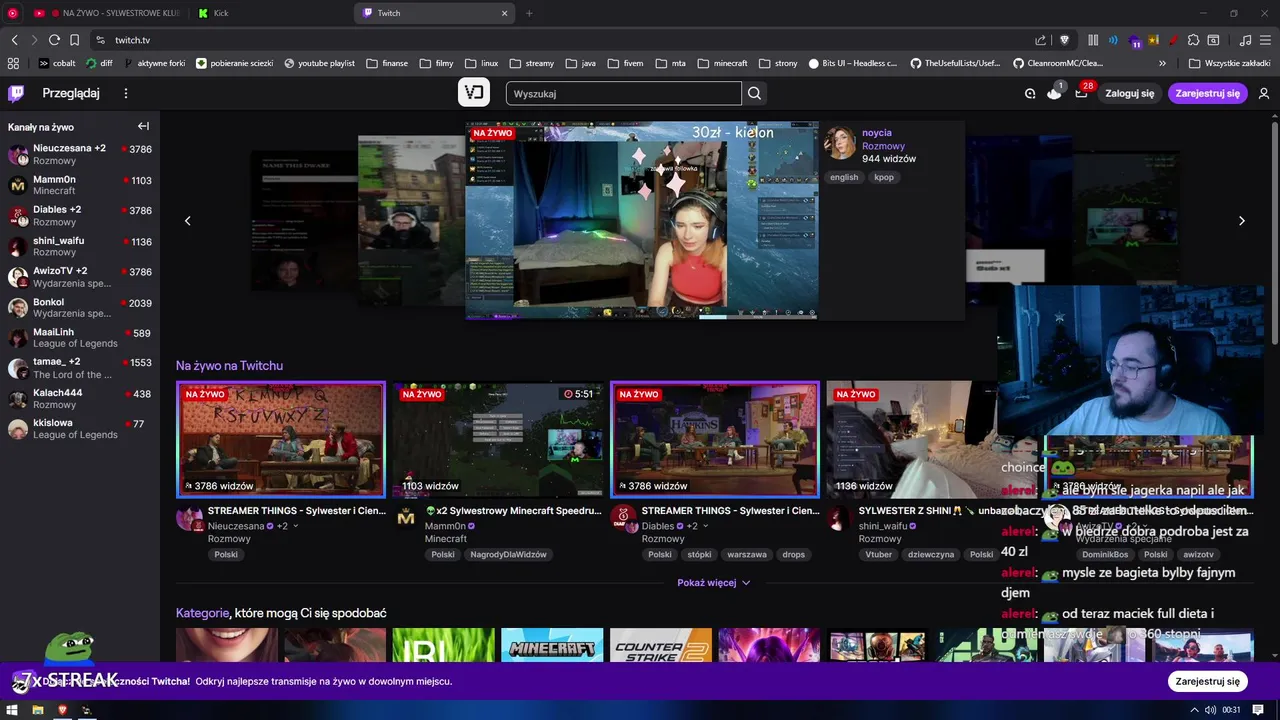Collapse the Kanały na żywo sidebar
This screenshot has width=1280, height=720.
[x=143, y=126]
